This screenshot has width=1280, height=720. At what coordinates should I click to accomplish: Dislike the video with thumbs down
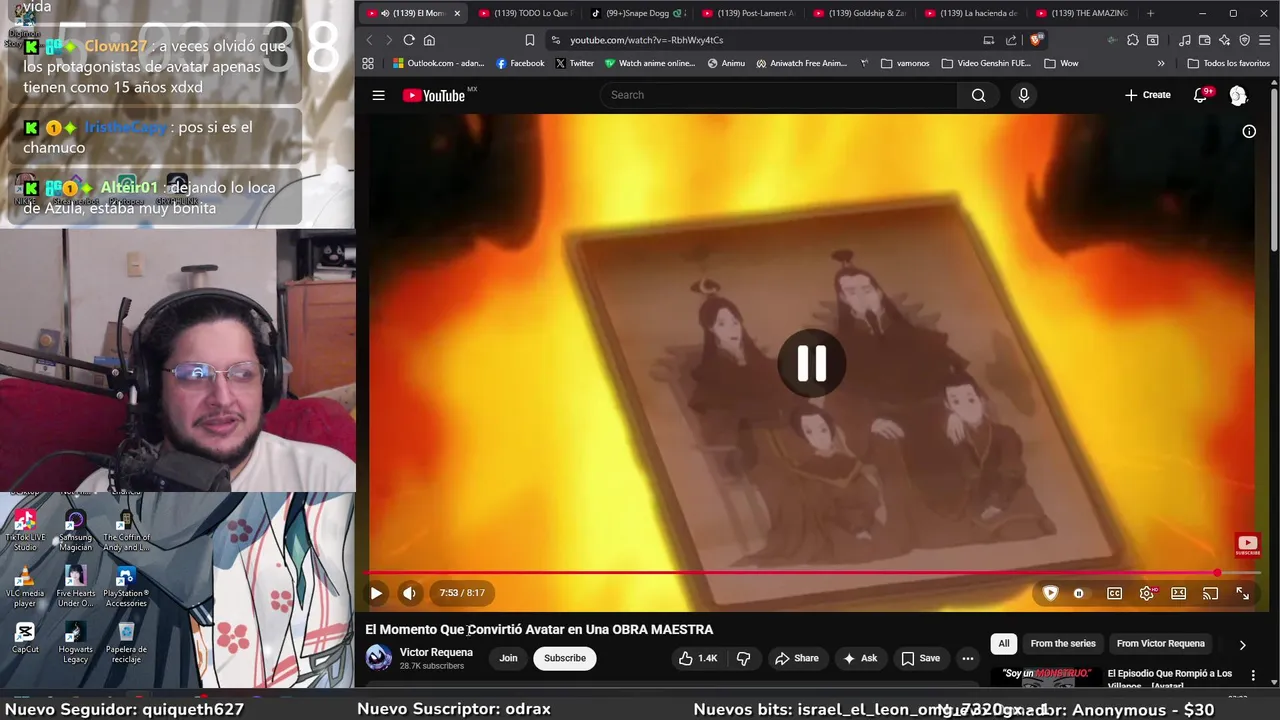(743, 658)
